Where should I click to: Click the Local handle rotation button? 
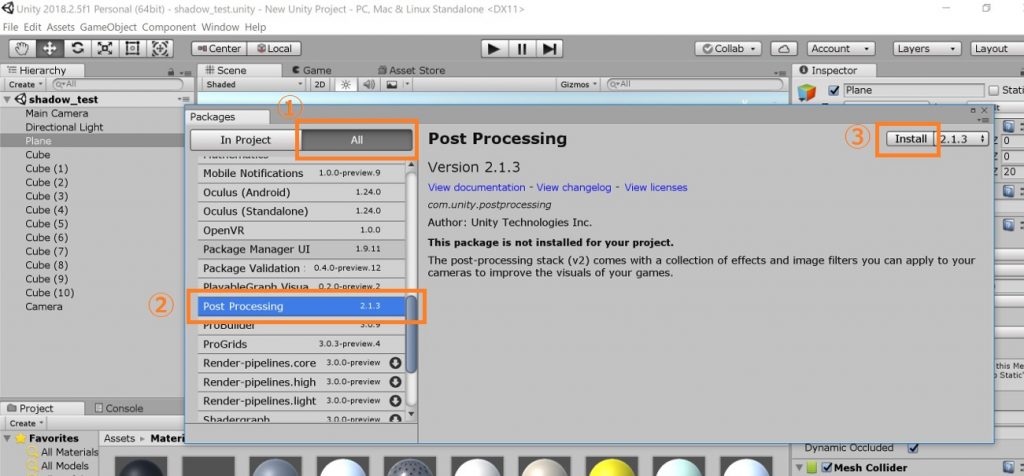click(x=274, y=48)
